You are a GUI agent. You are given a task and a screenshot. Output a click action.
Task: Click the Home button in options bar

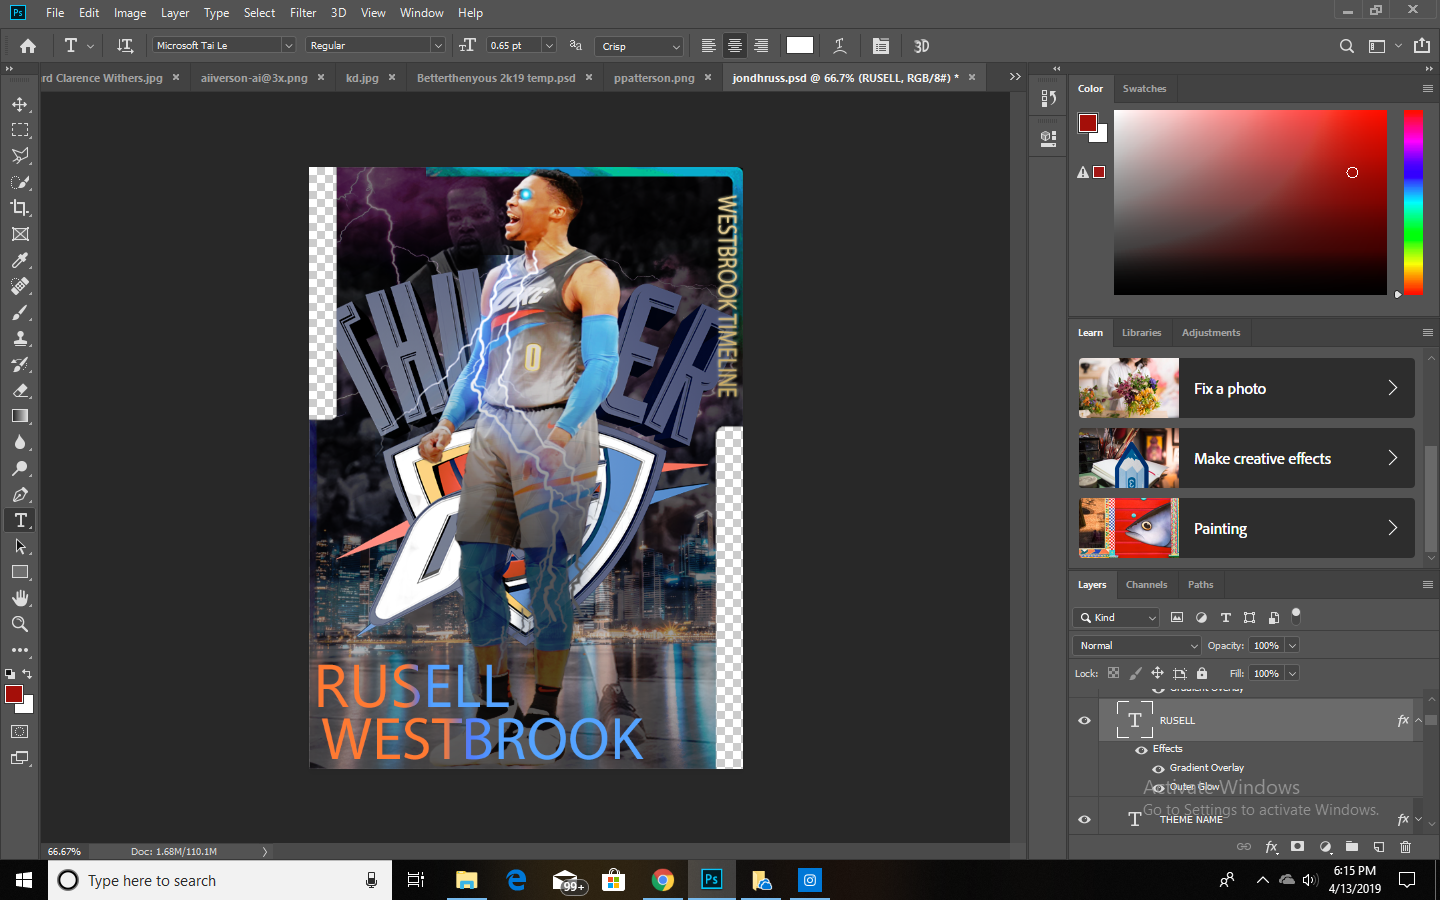[28, 46]
